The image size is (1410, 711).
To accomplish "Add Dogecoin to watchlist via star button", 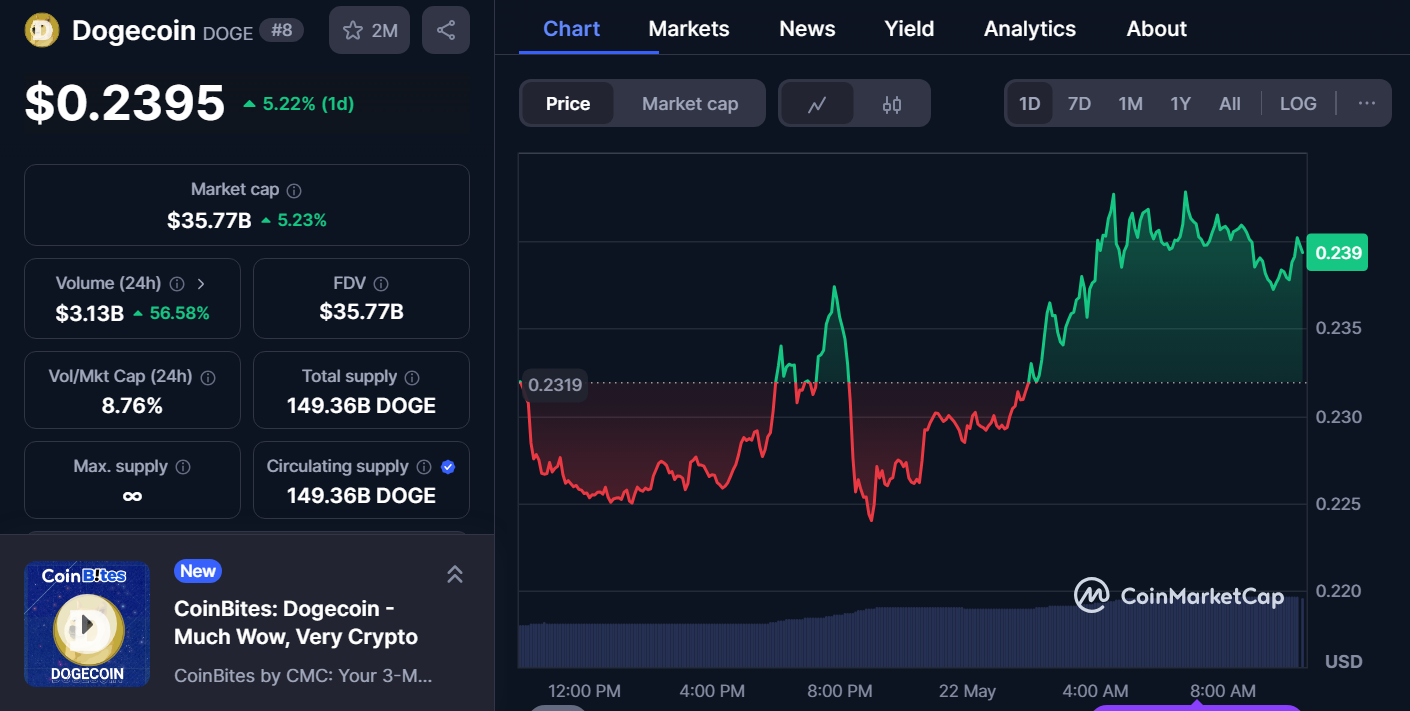I will click(x=369, y=30).
